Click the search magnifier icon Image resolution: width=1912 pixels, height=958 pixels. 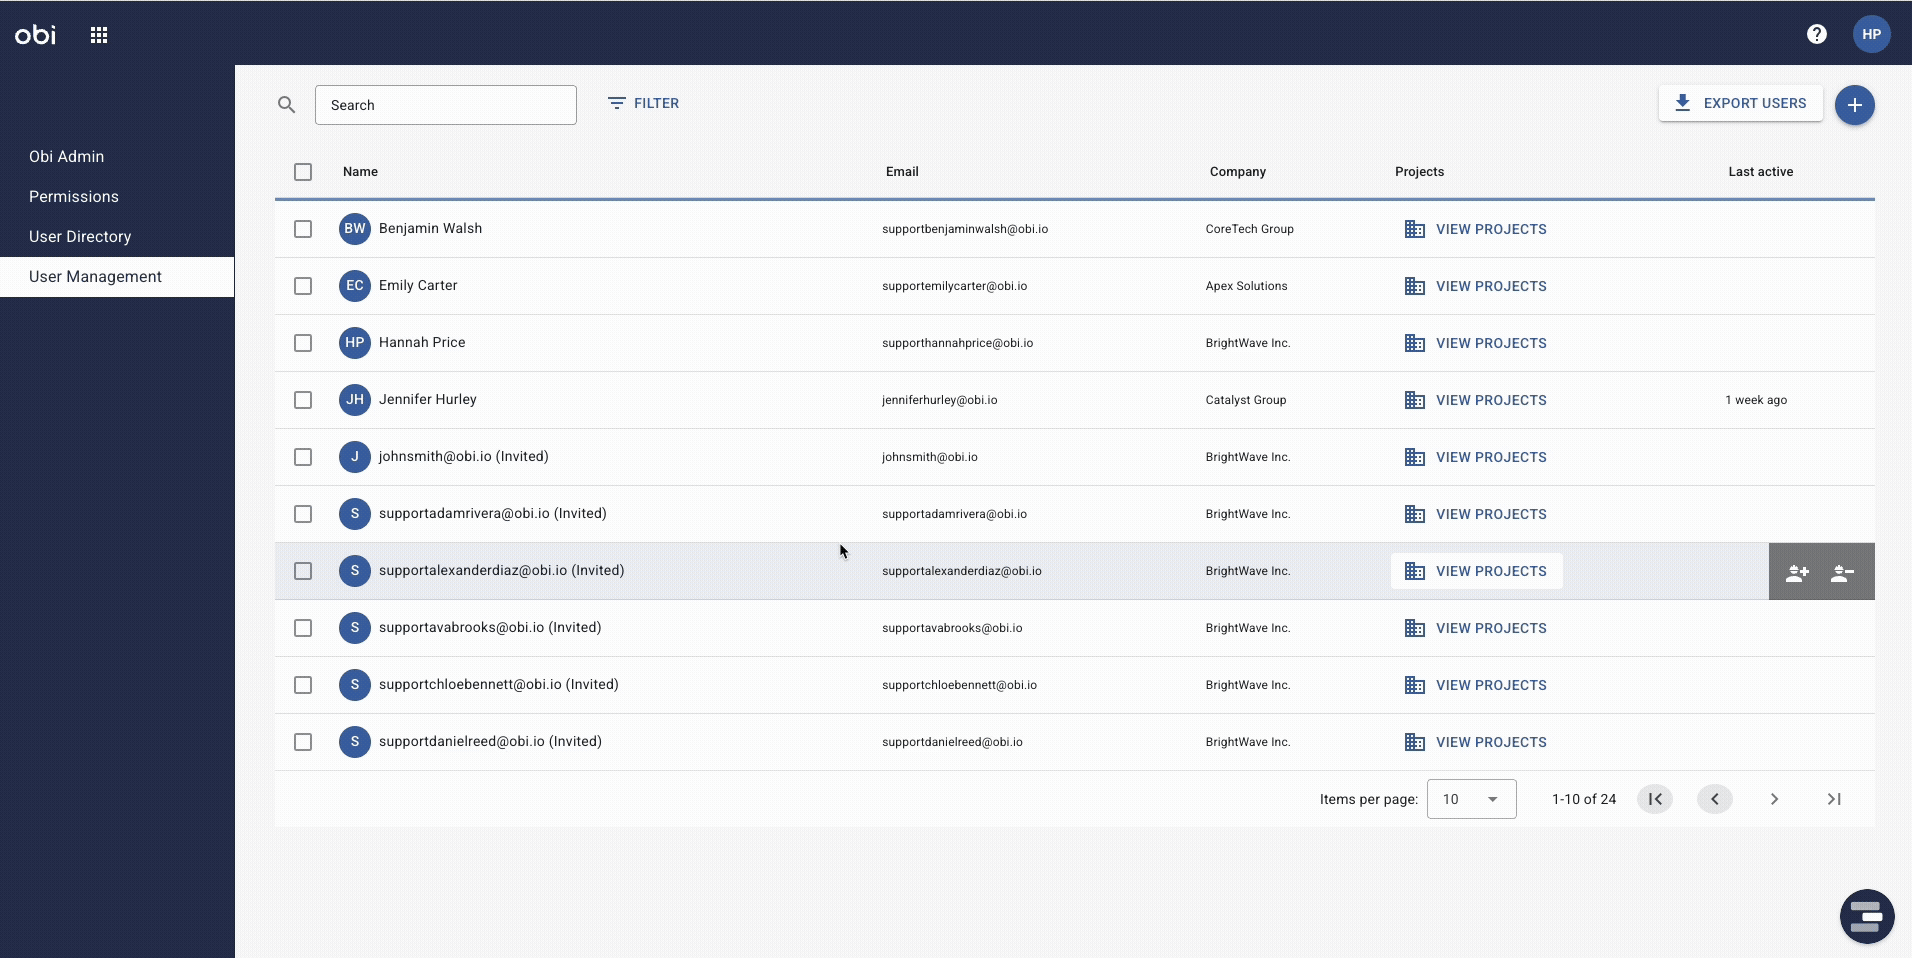coord(286,104)
